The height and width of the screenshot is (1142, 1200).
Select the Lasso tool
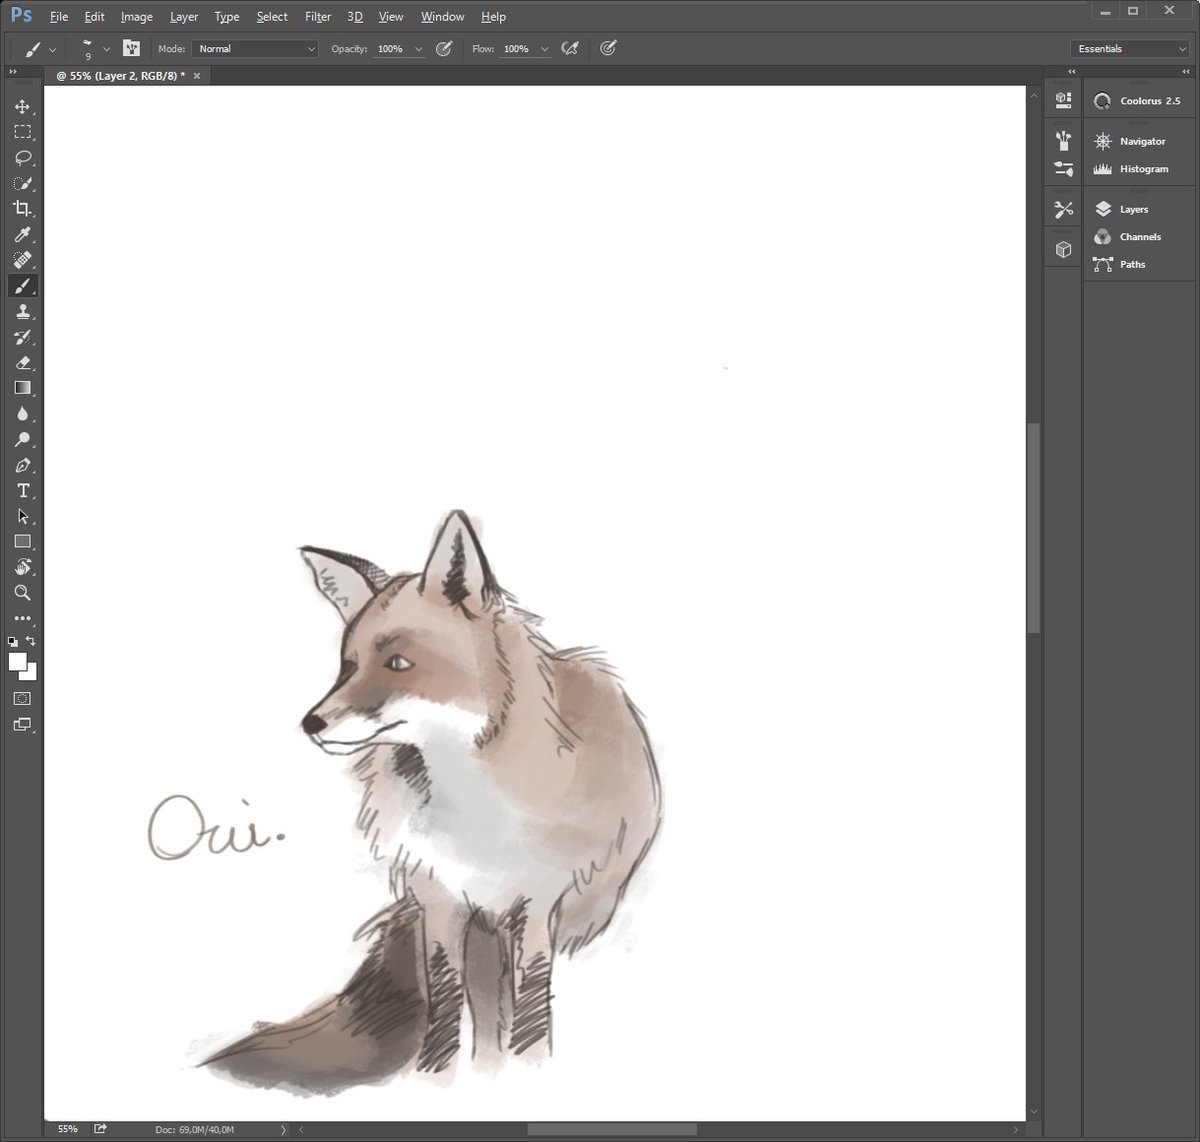point(22,158)
